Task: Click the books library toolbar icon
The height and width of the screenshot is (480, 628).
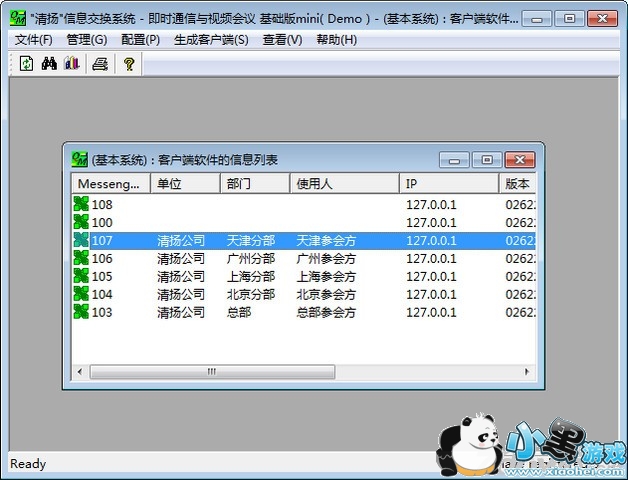Action: tap(72, 63)
